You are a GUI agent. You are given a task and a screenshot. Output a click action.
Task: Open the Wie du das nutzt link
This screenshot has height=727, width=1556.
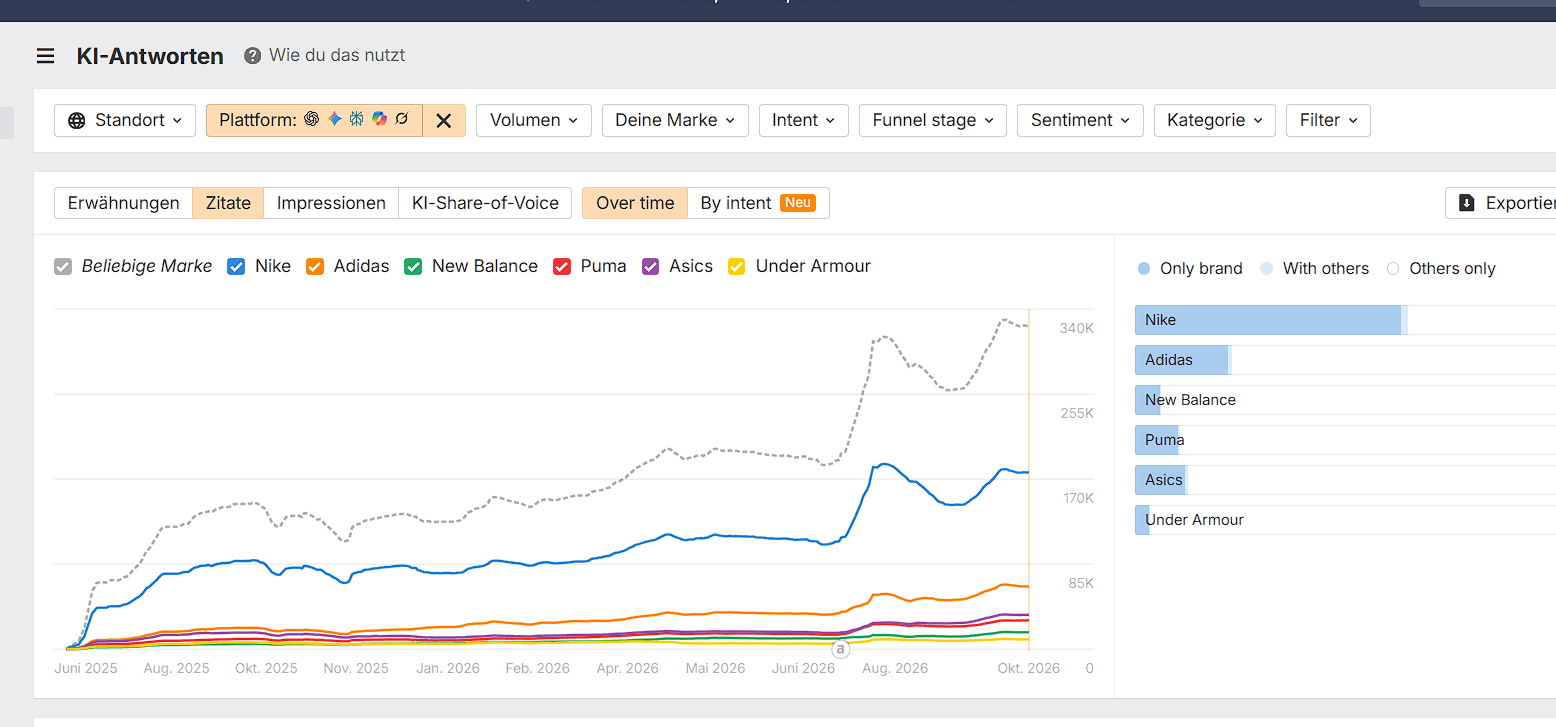(x=337, y=55)
